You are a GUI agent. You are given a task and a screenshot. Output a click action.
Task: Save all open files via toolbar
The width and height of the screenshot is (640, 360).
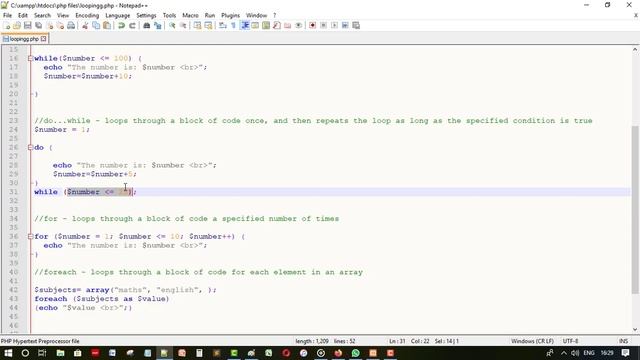coord(38,25)
